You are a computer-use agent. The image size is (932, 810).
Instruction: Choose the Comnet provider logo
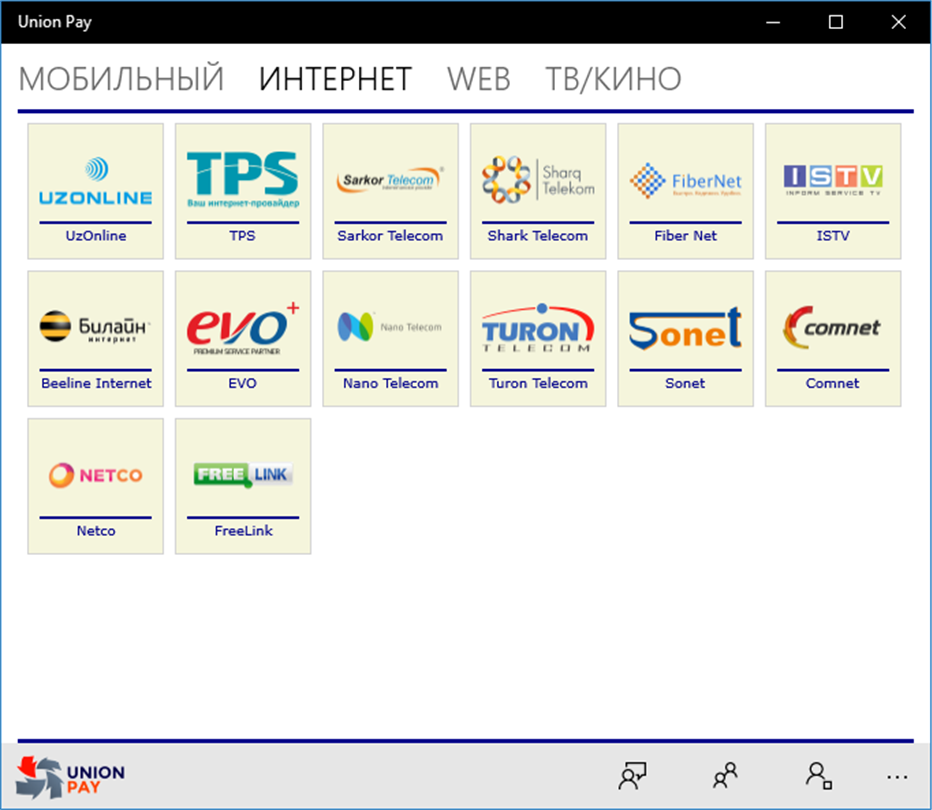832,327
